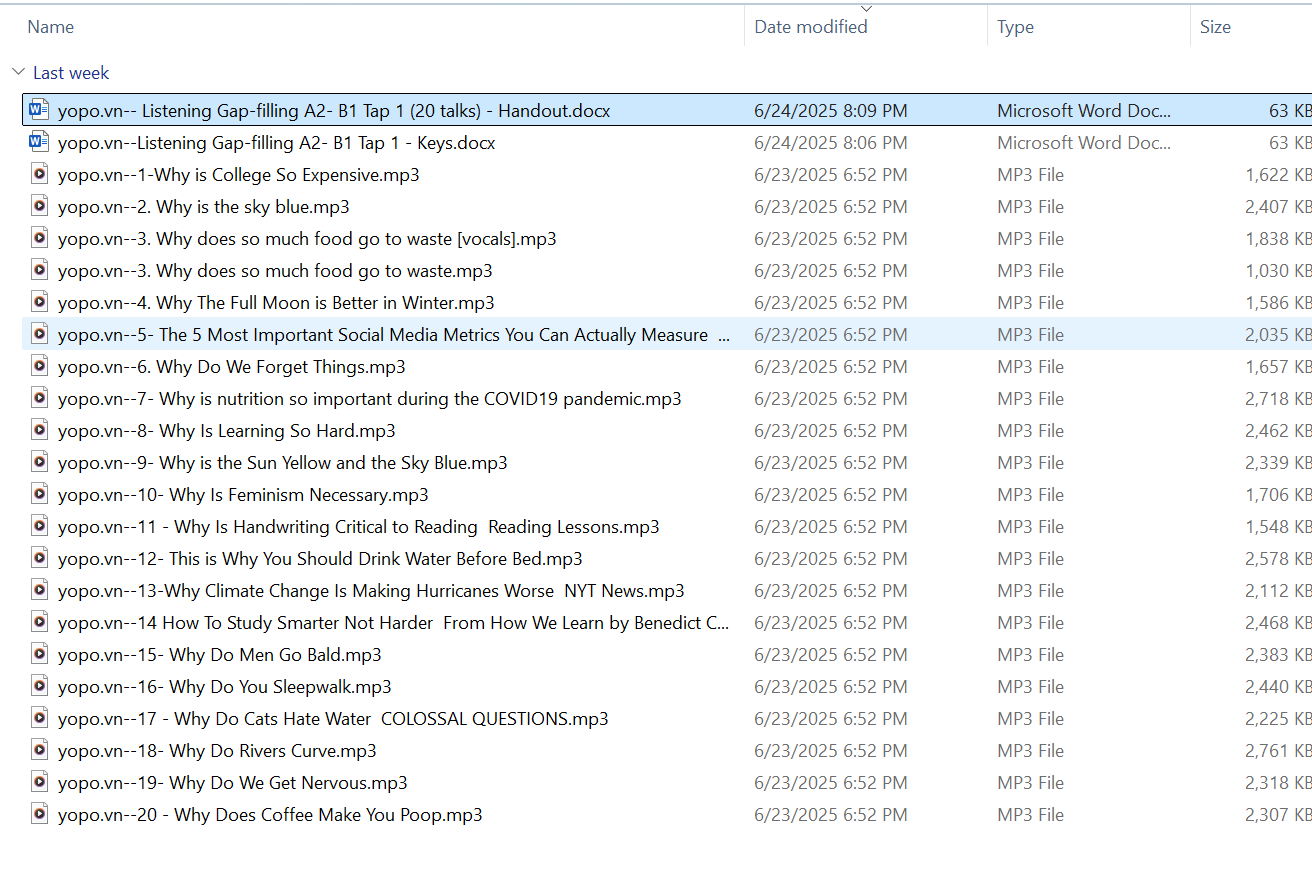Sort files by the Type column header
This screenshot has width=1312, height=884.
[1015, 27]
